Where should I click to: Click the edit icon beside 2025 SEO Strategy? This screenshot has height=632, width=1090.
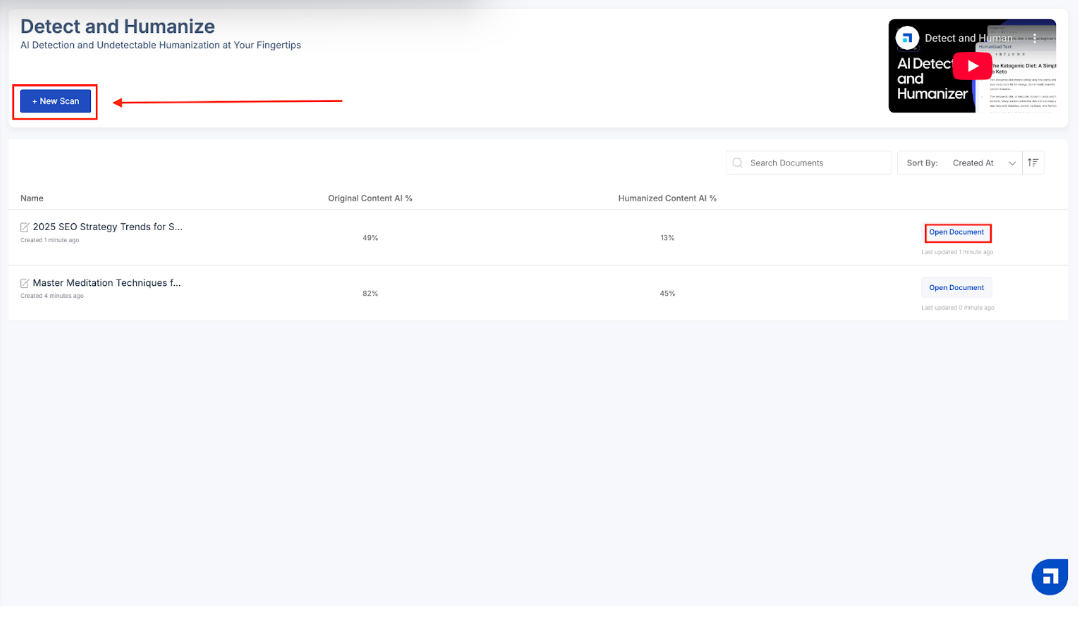[25, 227]
